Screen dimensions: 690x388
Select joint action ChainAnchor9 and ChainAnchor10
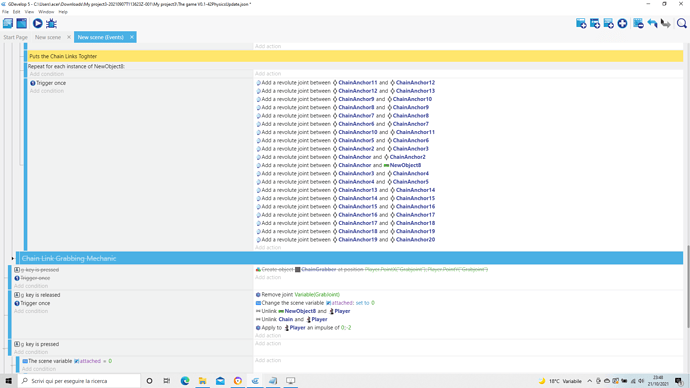pyautogui.click(x=344, y=99)
